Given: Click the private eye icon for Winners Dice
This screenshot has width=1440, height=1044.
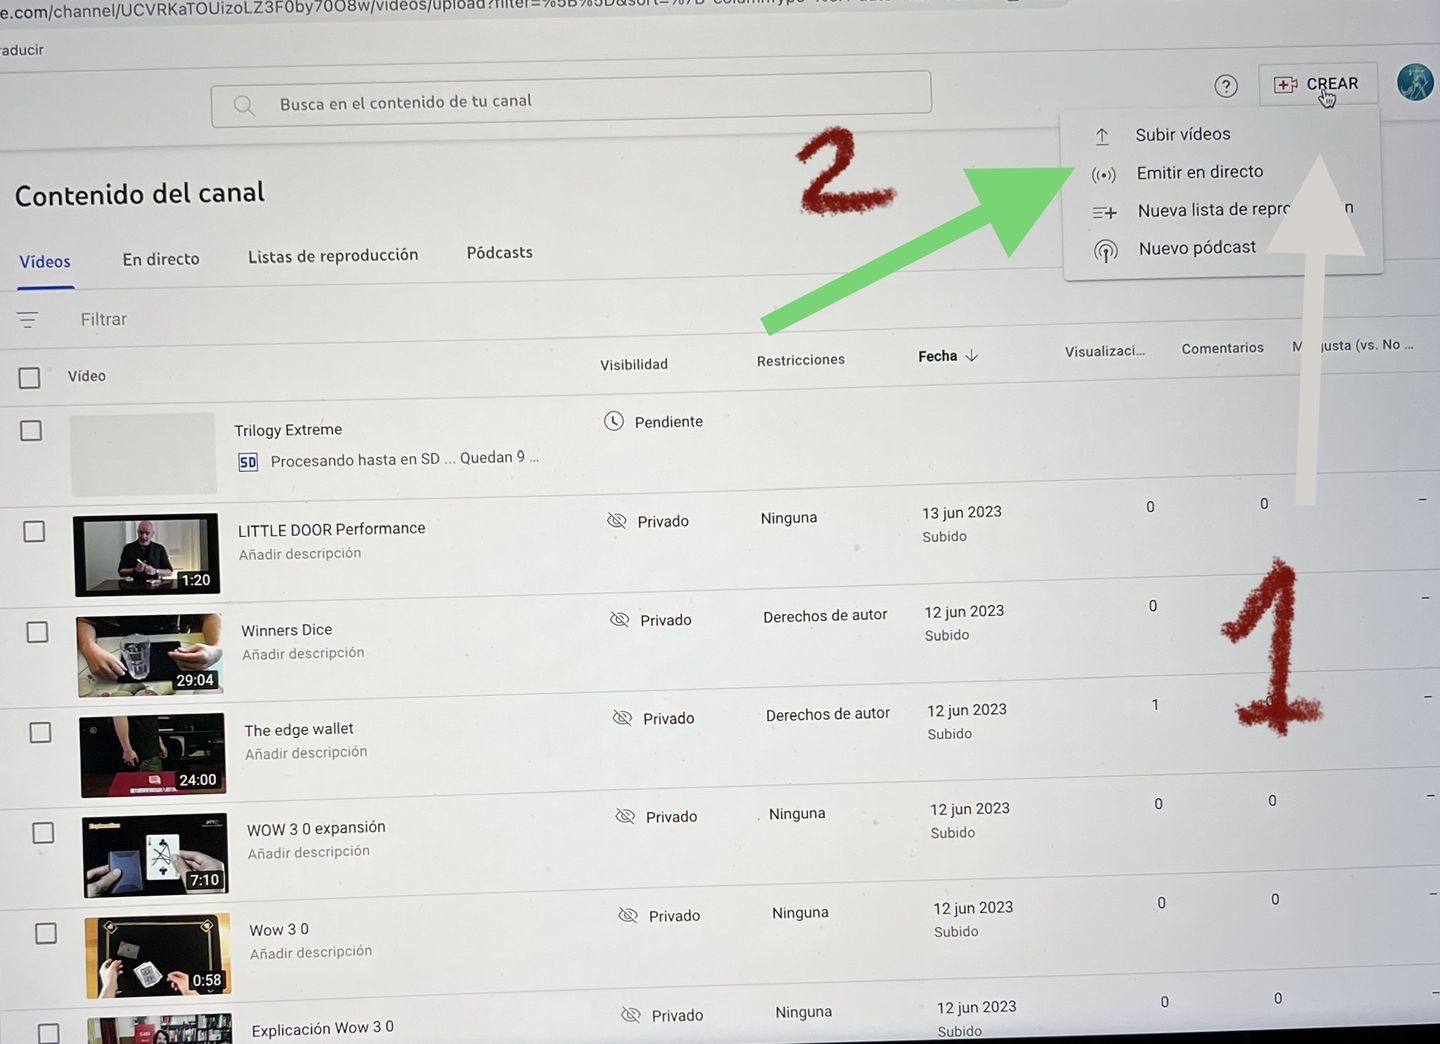Looking at the screenshot, I should click(x=620, y=620).
